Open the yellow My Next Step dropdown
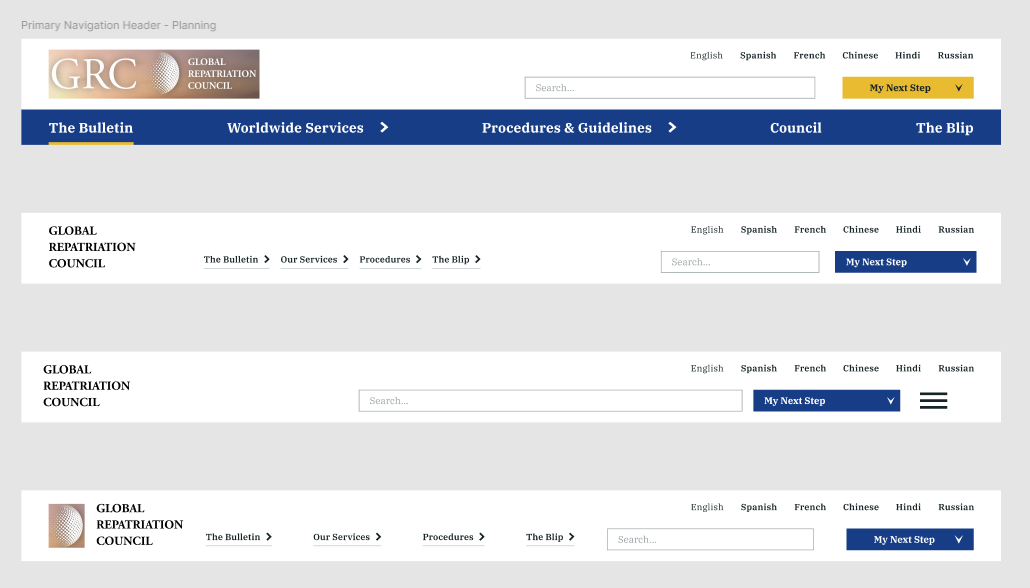 point(908,87)
